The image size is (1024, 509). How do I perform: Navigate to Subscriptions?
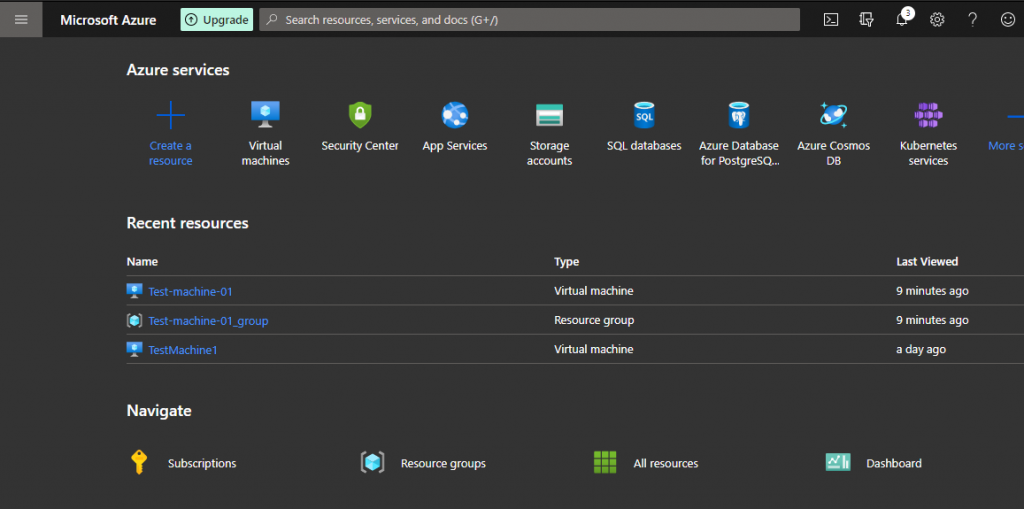pos(201,463)
